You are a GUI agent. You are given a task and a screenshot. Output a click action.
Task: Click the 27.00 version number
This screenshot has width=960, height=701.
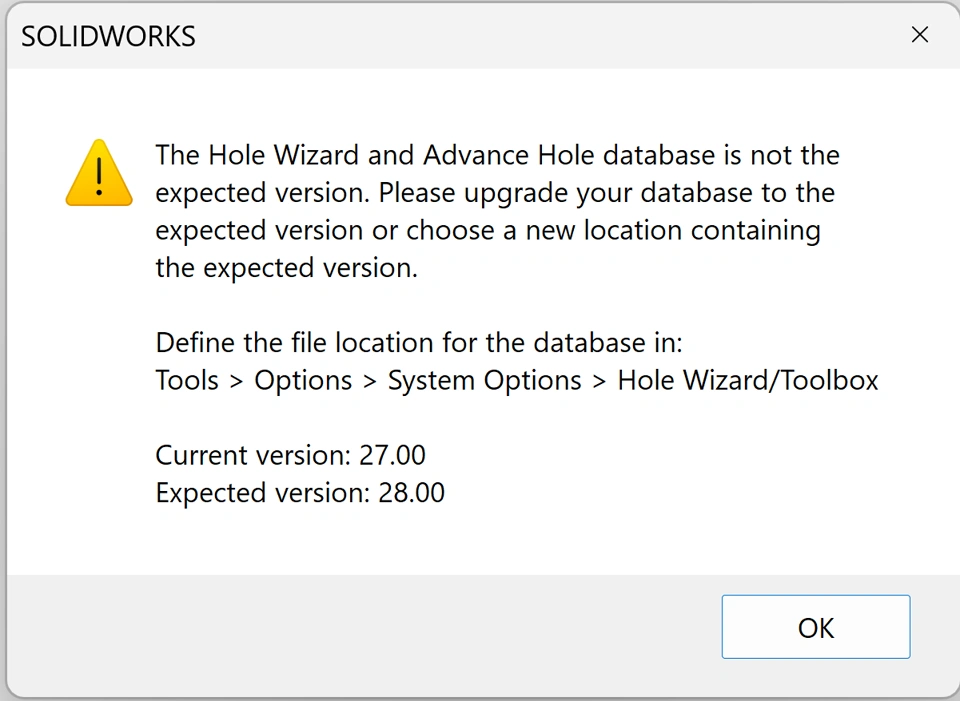[x=392, y=455]
